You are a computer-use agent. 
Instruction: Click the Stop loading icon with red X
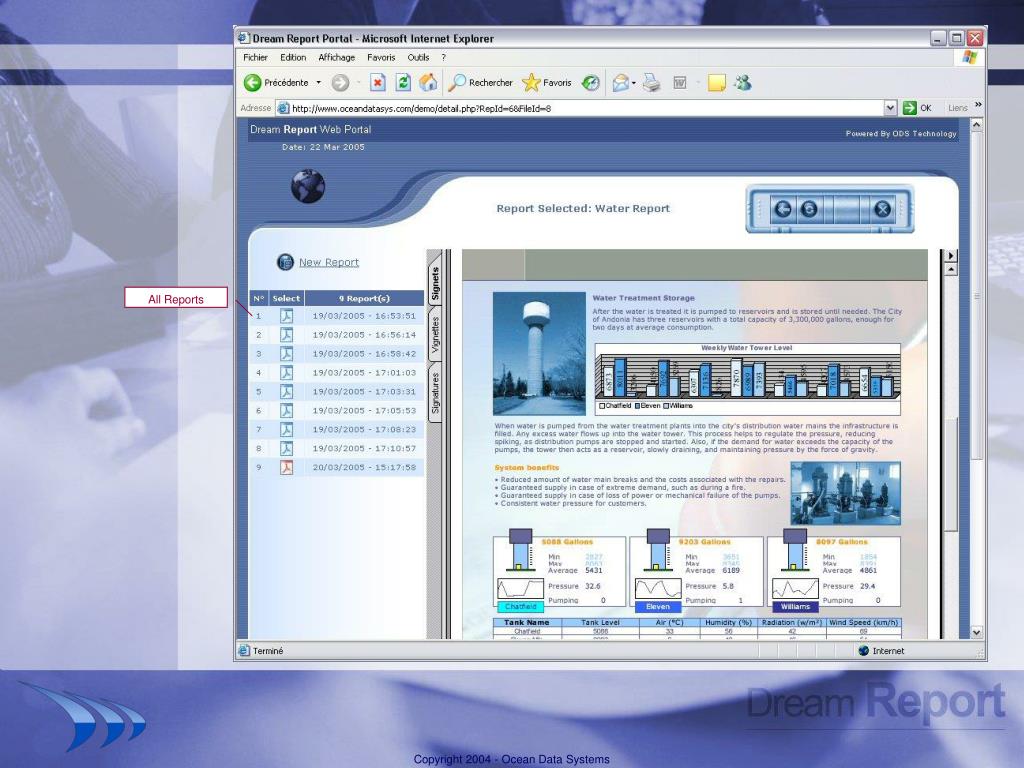[377, 82]
